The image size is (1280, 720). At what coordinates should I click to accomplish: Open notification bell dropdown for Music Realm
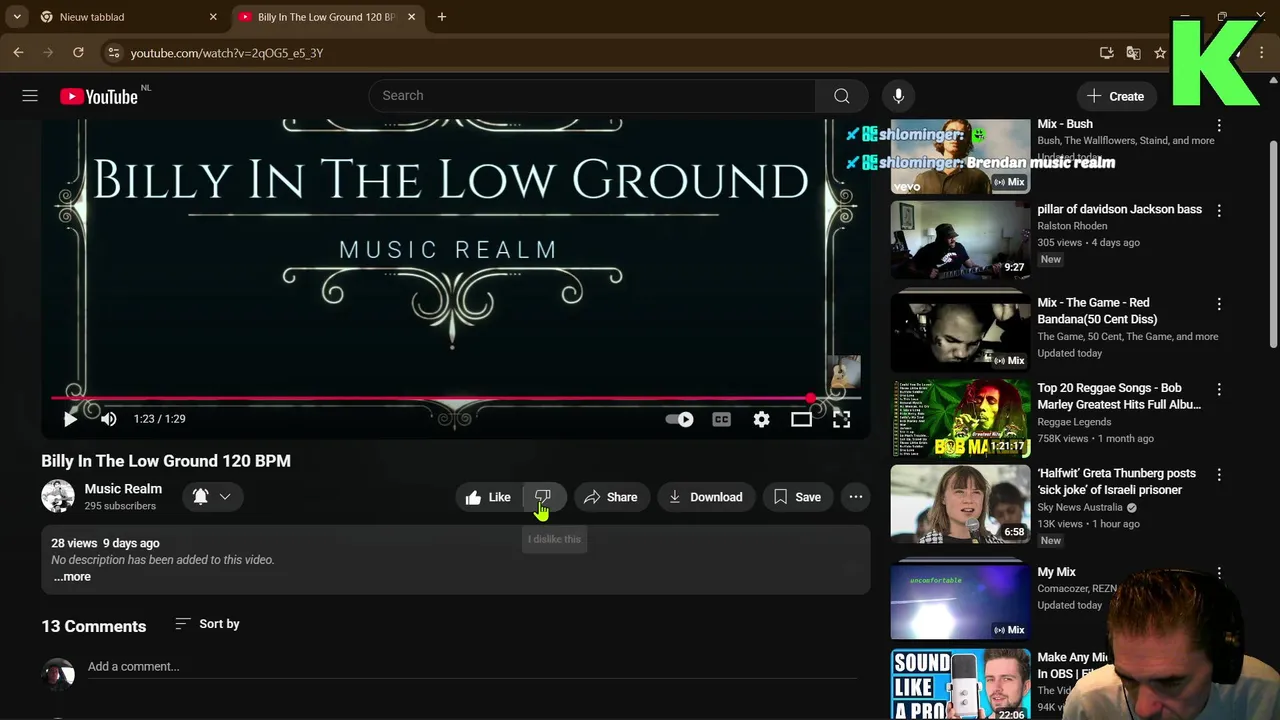[x=212, y=497]
